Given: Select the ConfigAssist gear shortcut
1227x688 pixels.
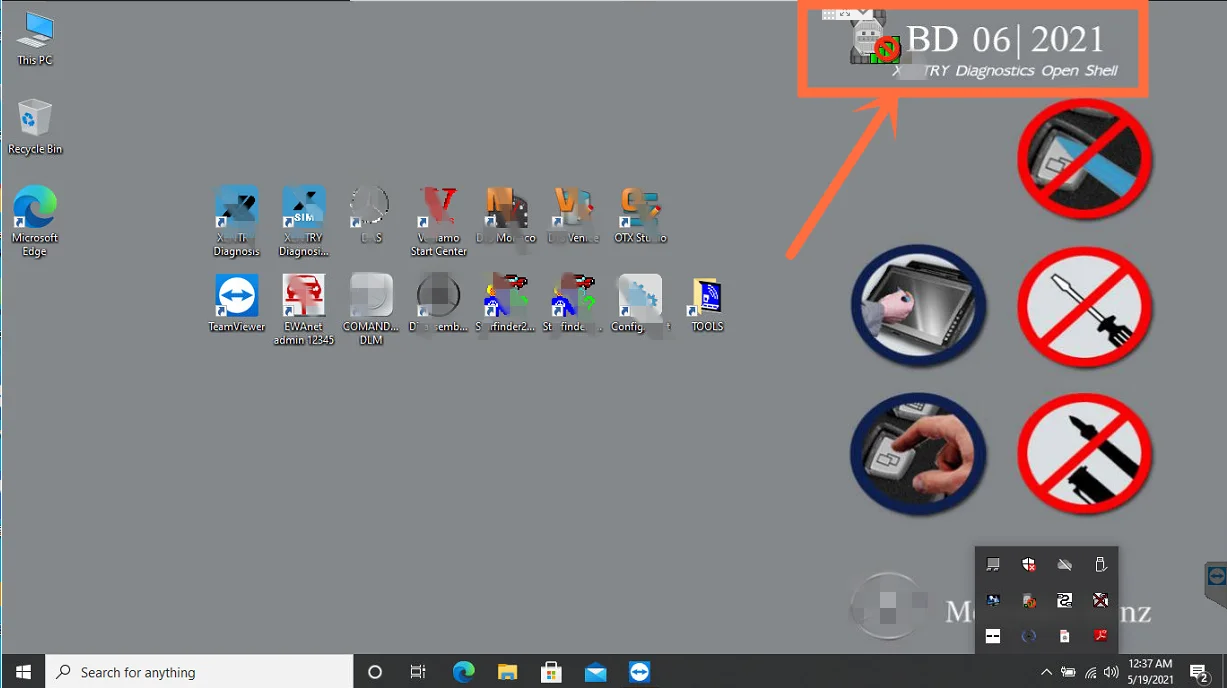Looking at the screenshot, I should tap(640, 303).
